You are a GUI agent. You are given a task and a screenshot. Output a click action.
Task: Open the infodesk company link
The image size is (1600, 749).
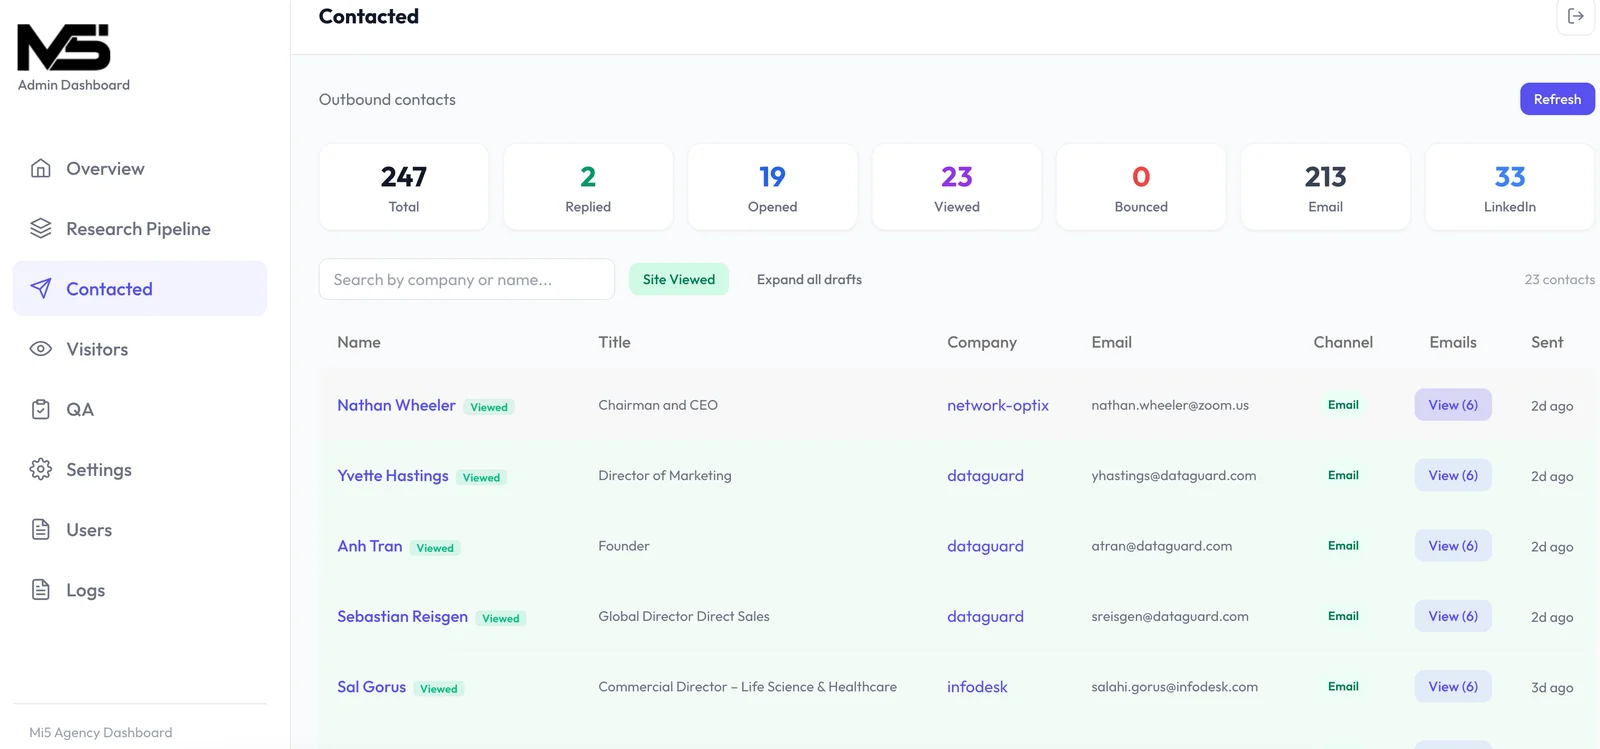pos(977,687)
